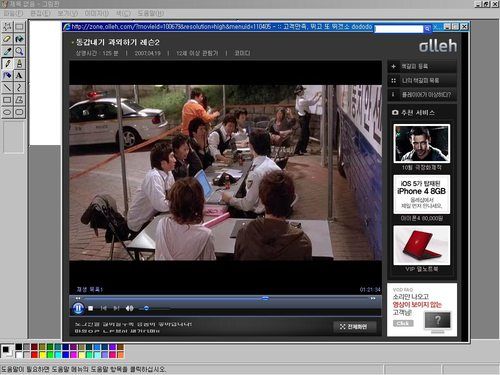Image resolution: width=500 pixels, height=375 pixels.
Task: Click the red VIP laptop thumbnail
Action: click(x=422, y=245)
